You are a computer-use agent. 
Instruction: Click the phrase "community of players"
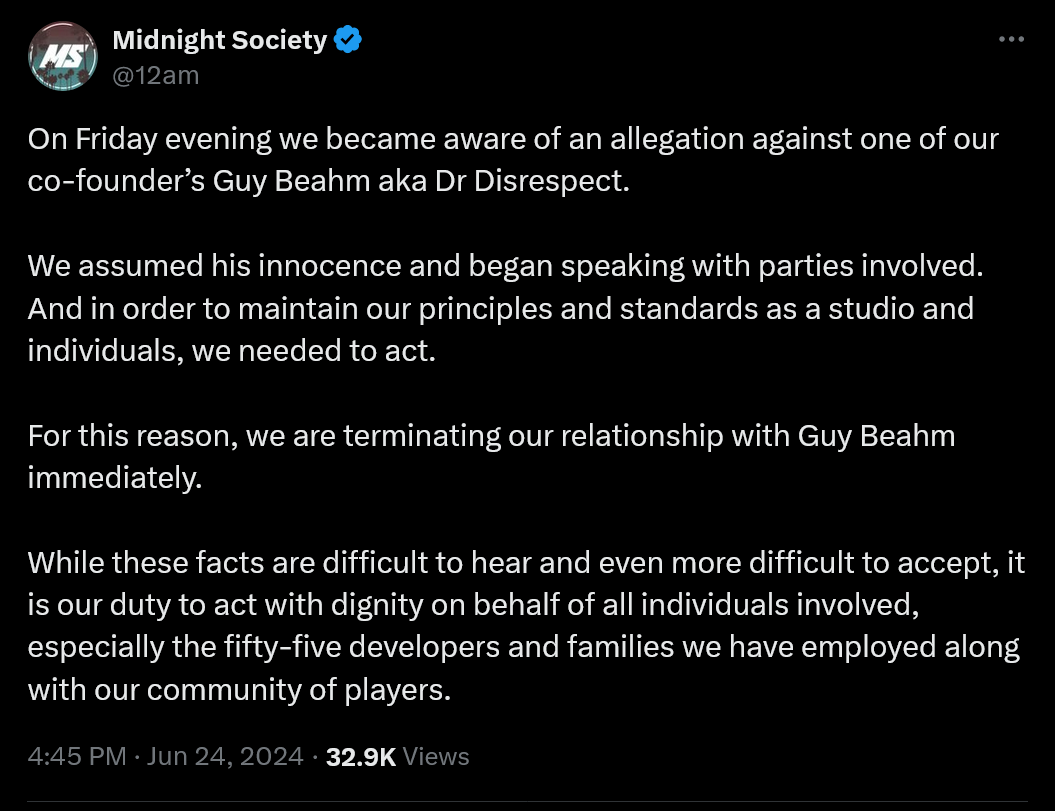(x=299, y=690)
